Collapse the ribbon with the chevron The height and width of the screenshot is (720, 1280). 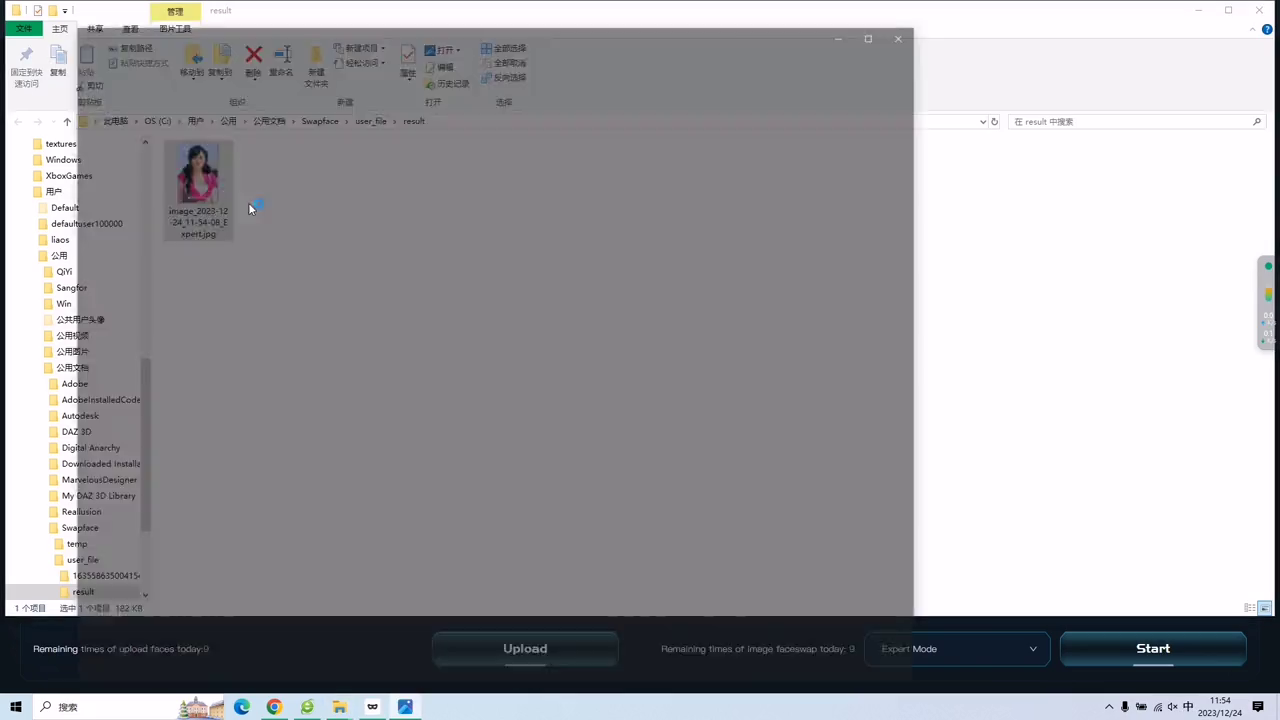(1254, 30)
